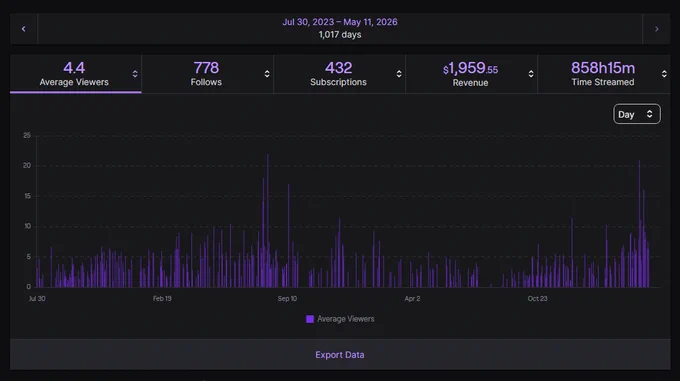This screenshot has height=381, width=680.
Task: Open Average Viewers metric switcher arrows
Action: (x=135, y=74)
